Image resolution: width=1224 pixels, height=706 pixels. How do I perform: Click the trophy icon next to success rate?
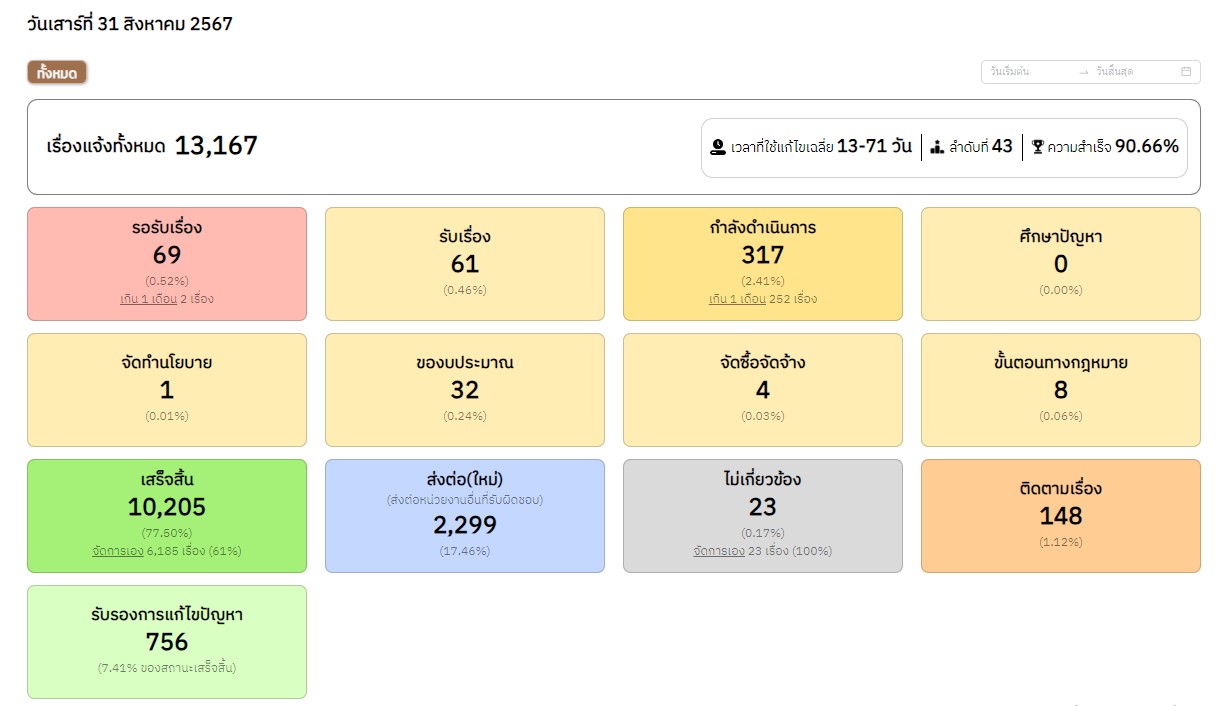[x=1037, y=147]
